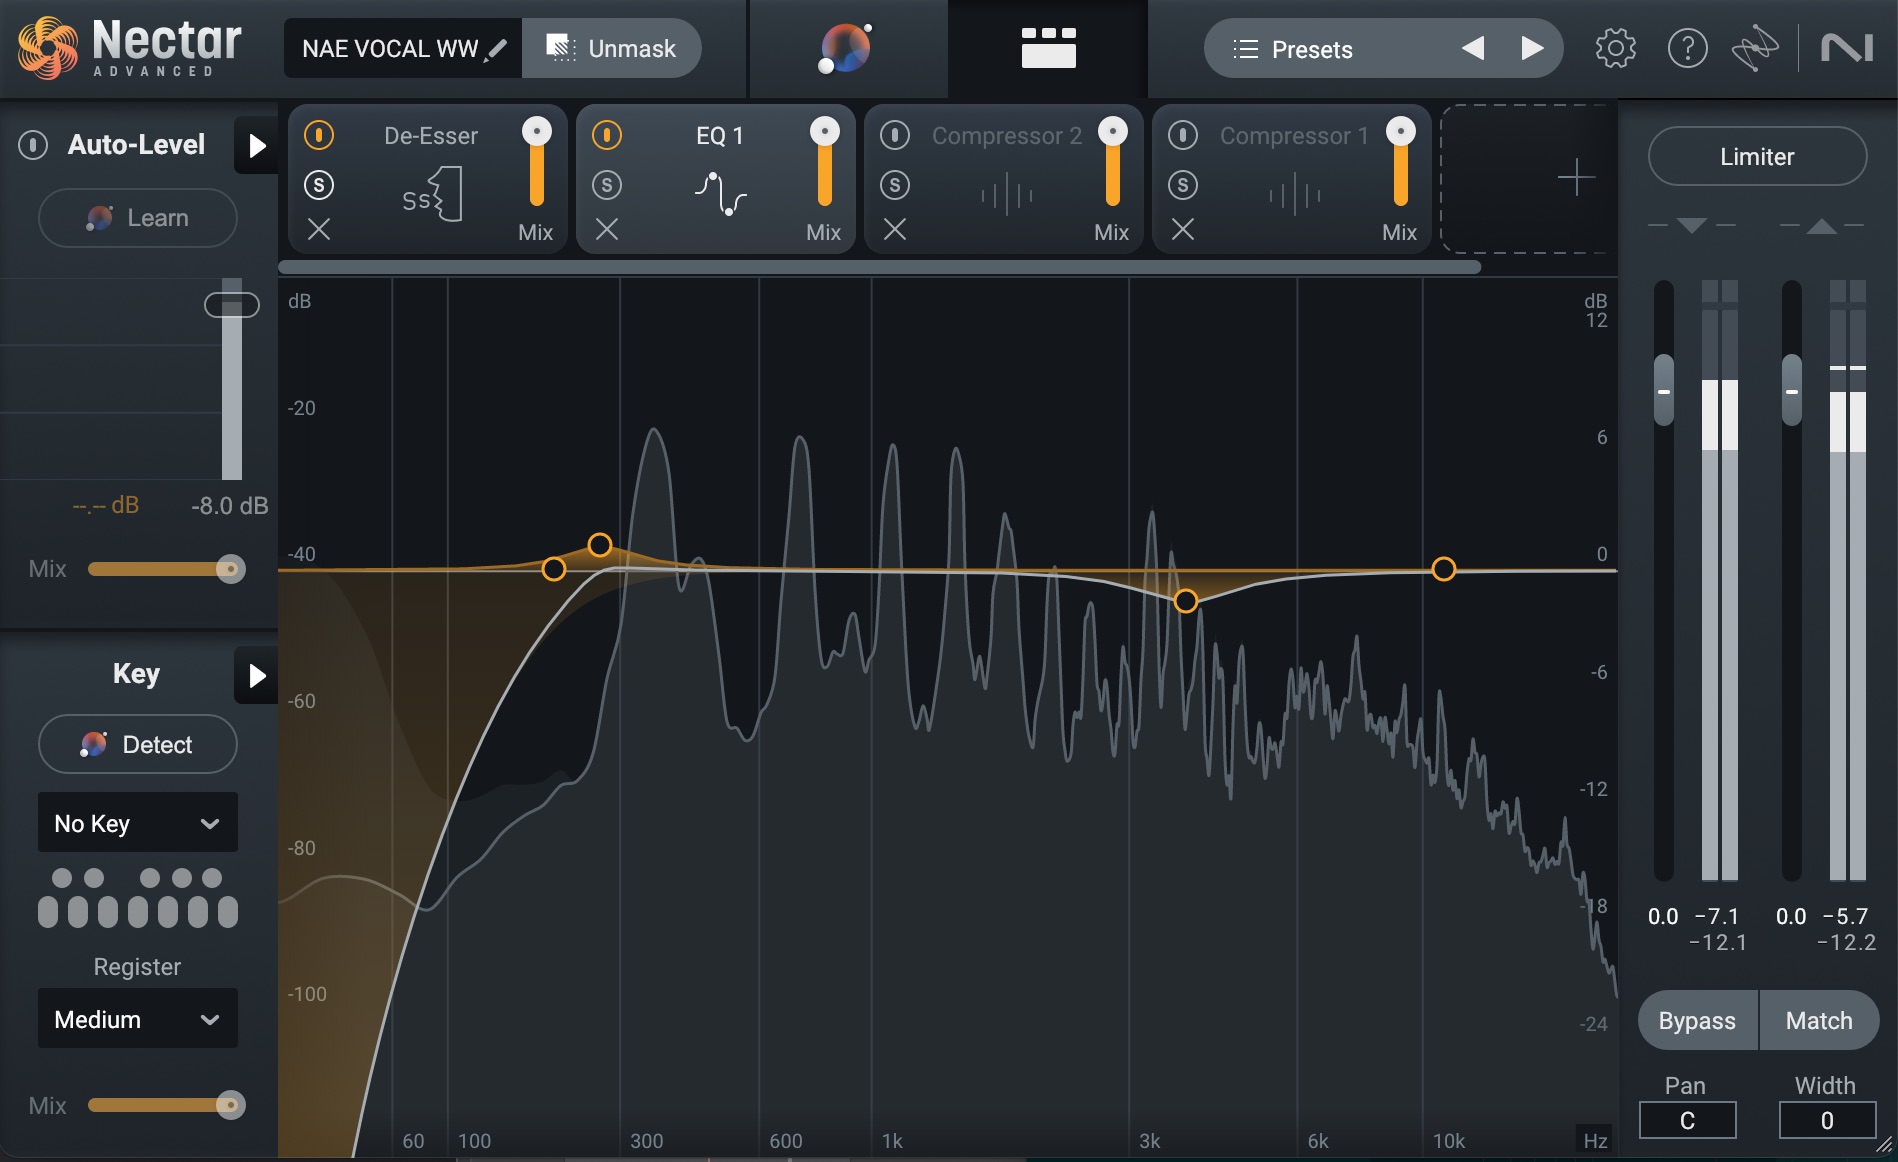1898x1162 pixels.
Task: Solo the De-Esser module
Action: point(319,185)
